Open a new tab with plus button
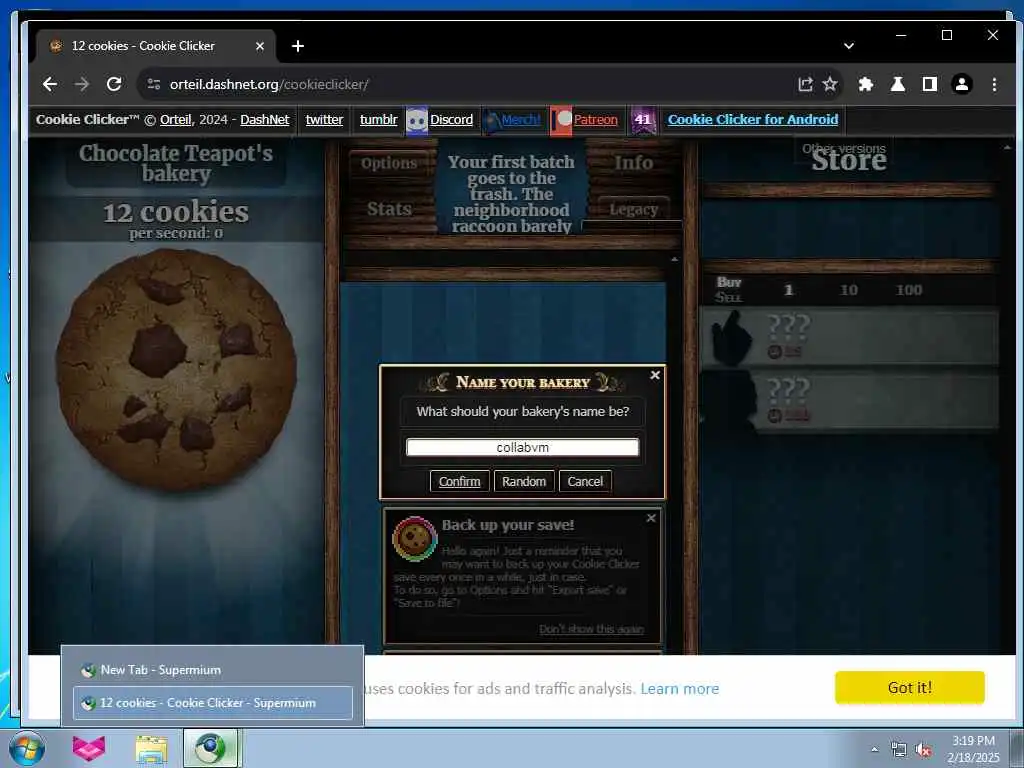Viewport: 1024px width, 768px height. tap(298, 46)
